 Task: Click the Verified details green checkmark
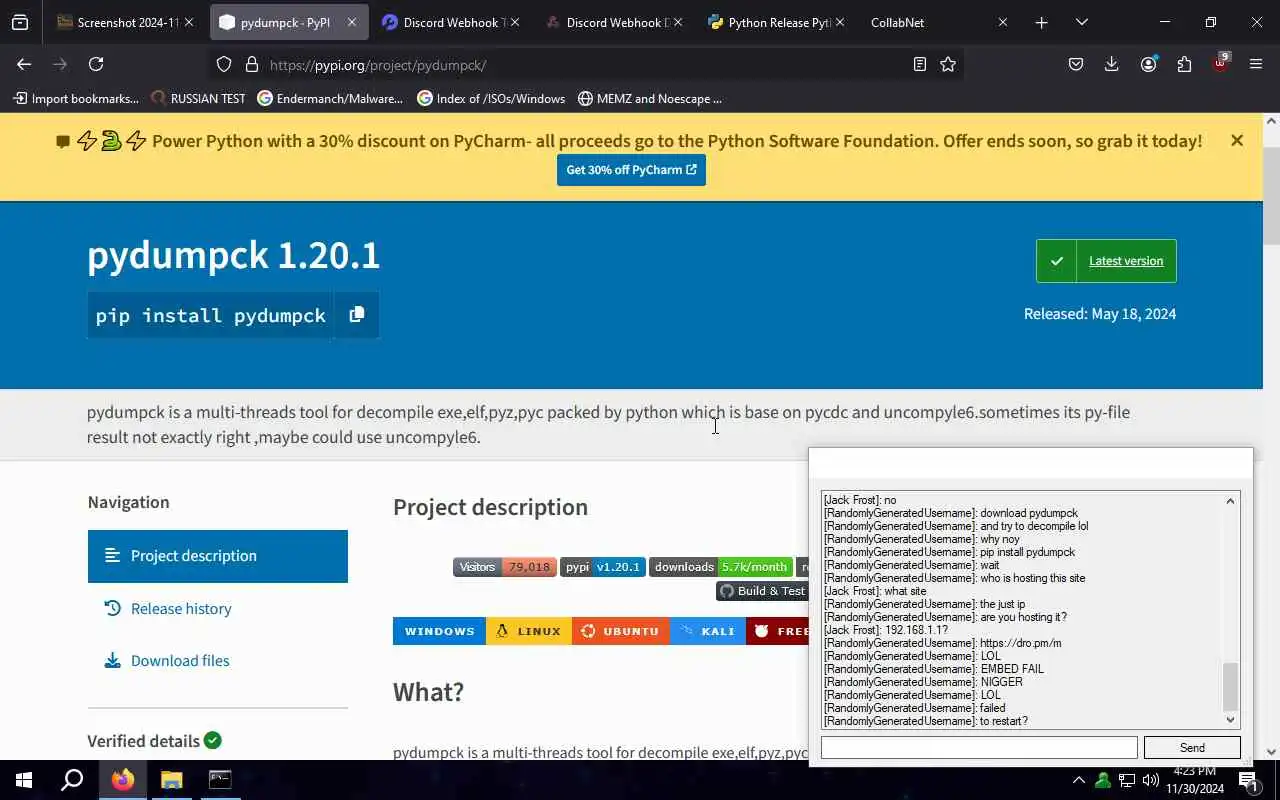pyautogui.click(x=212, y=741)
